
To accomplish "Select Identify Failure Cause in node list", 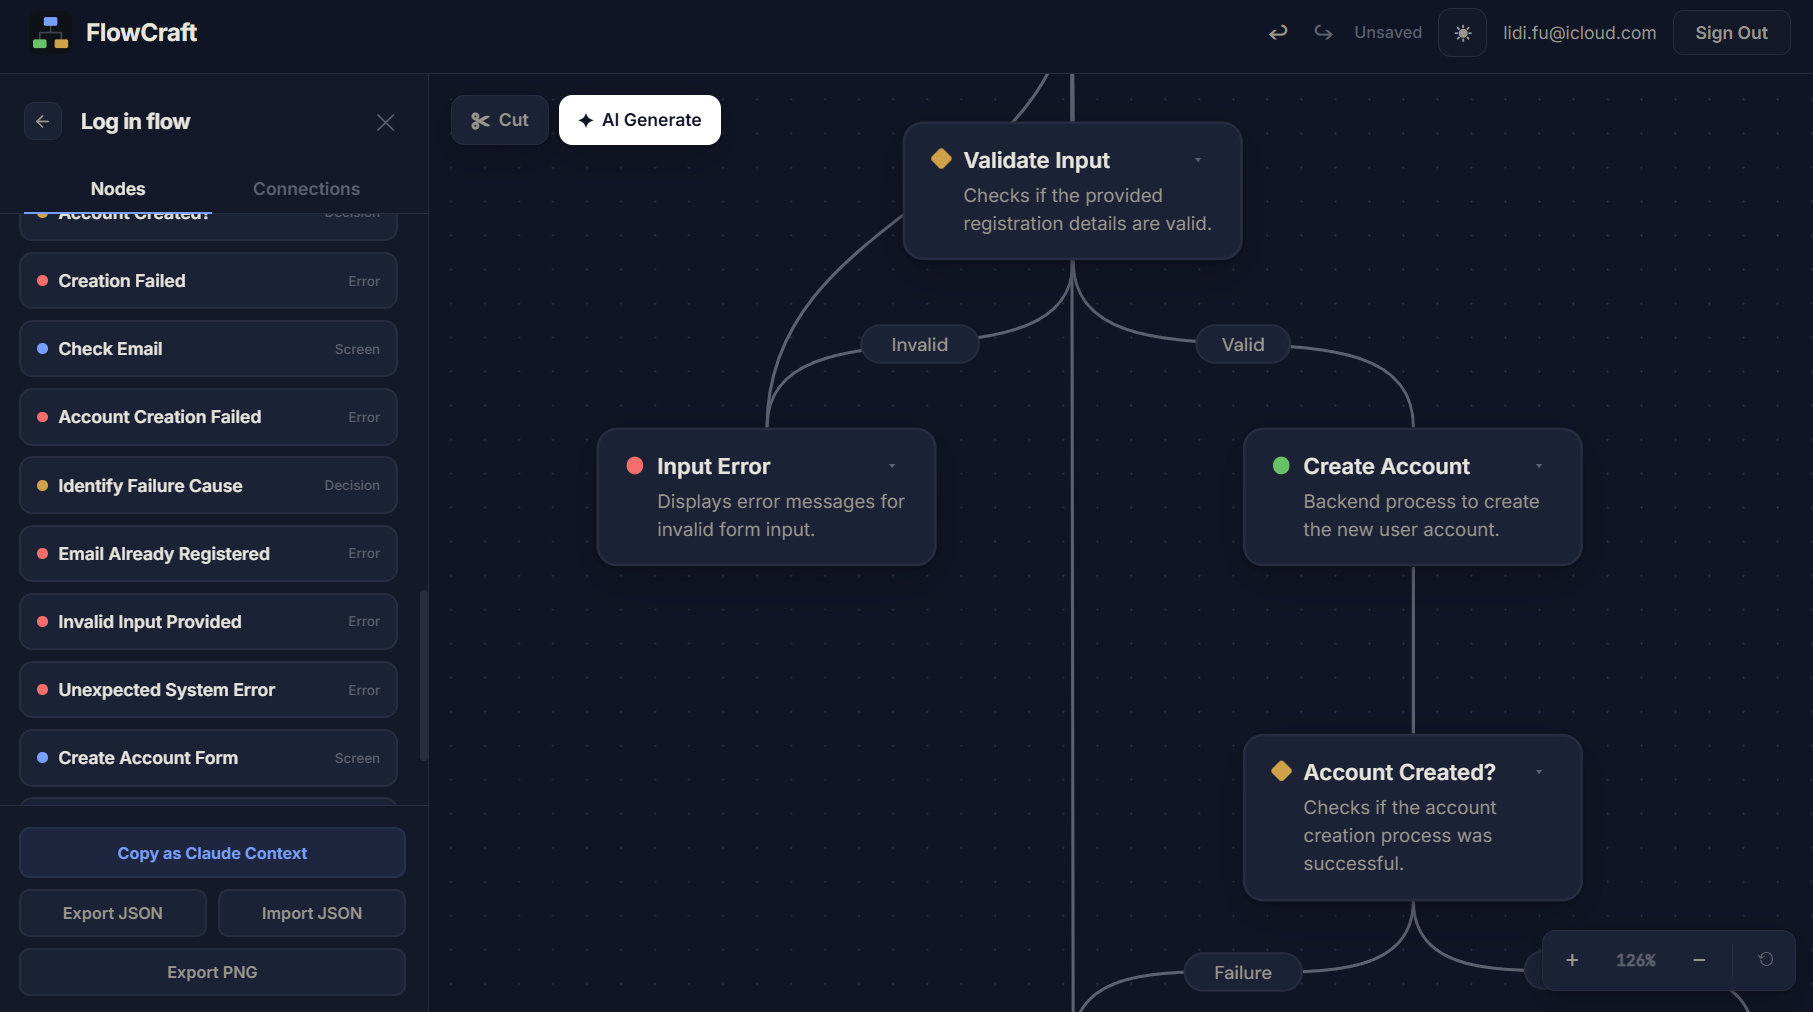I will [208, 486].
